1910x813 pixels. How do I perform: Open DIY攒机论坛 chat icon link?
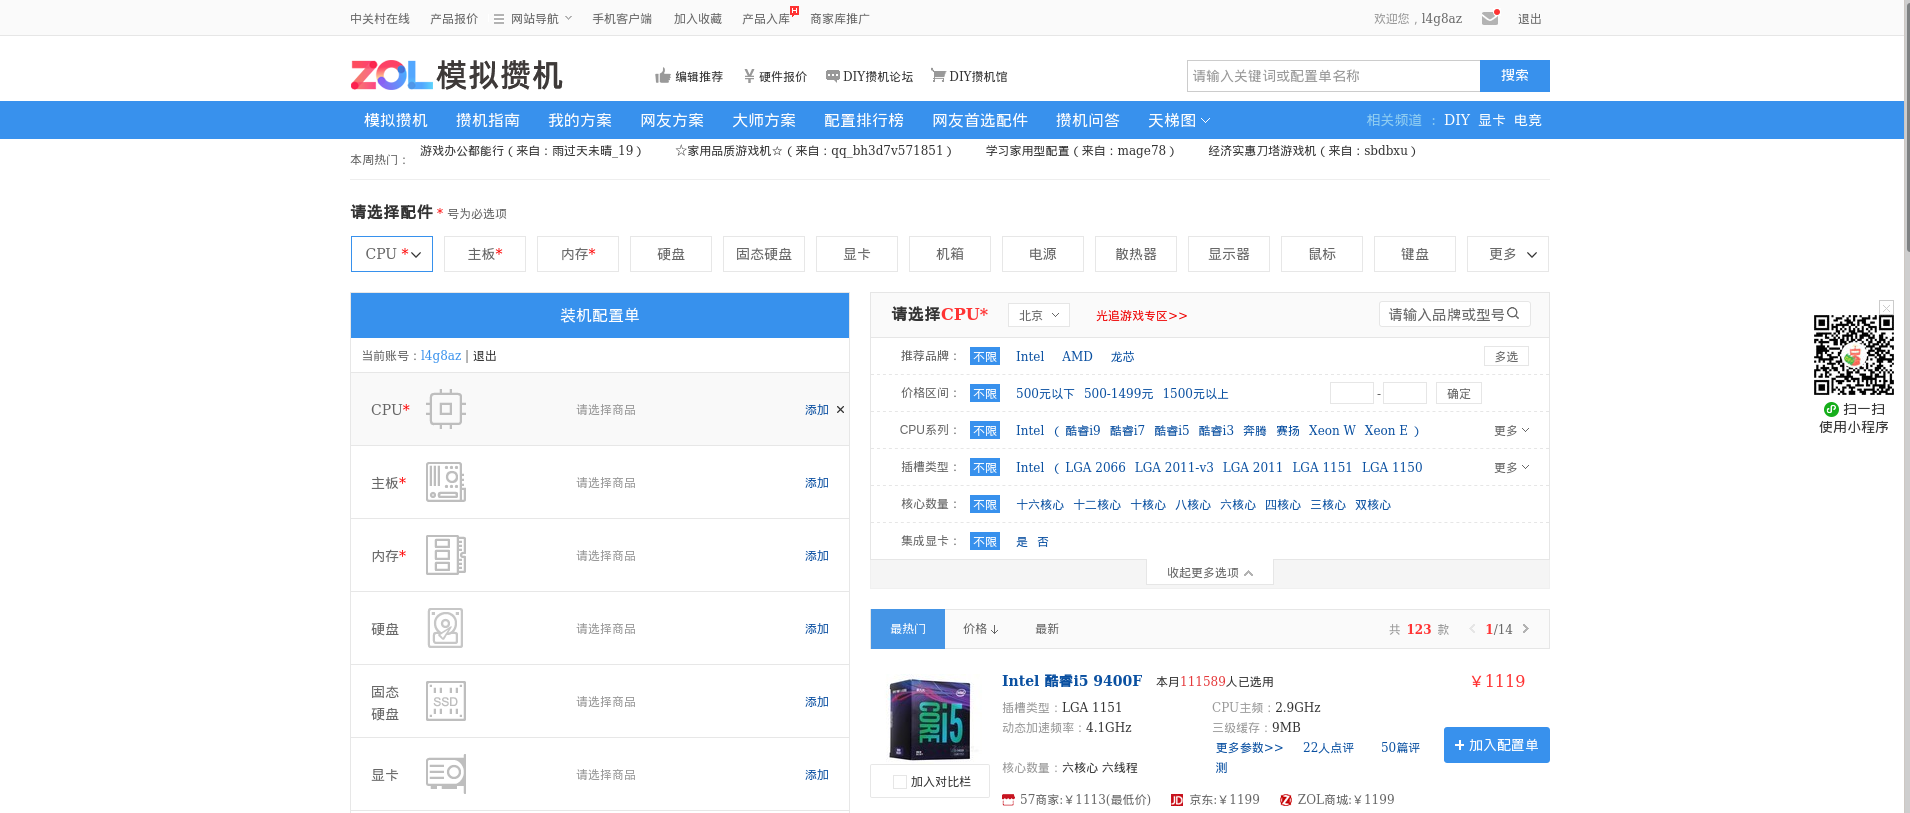[869, 76]
